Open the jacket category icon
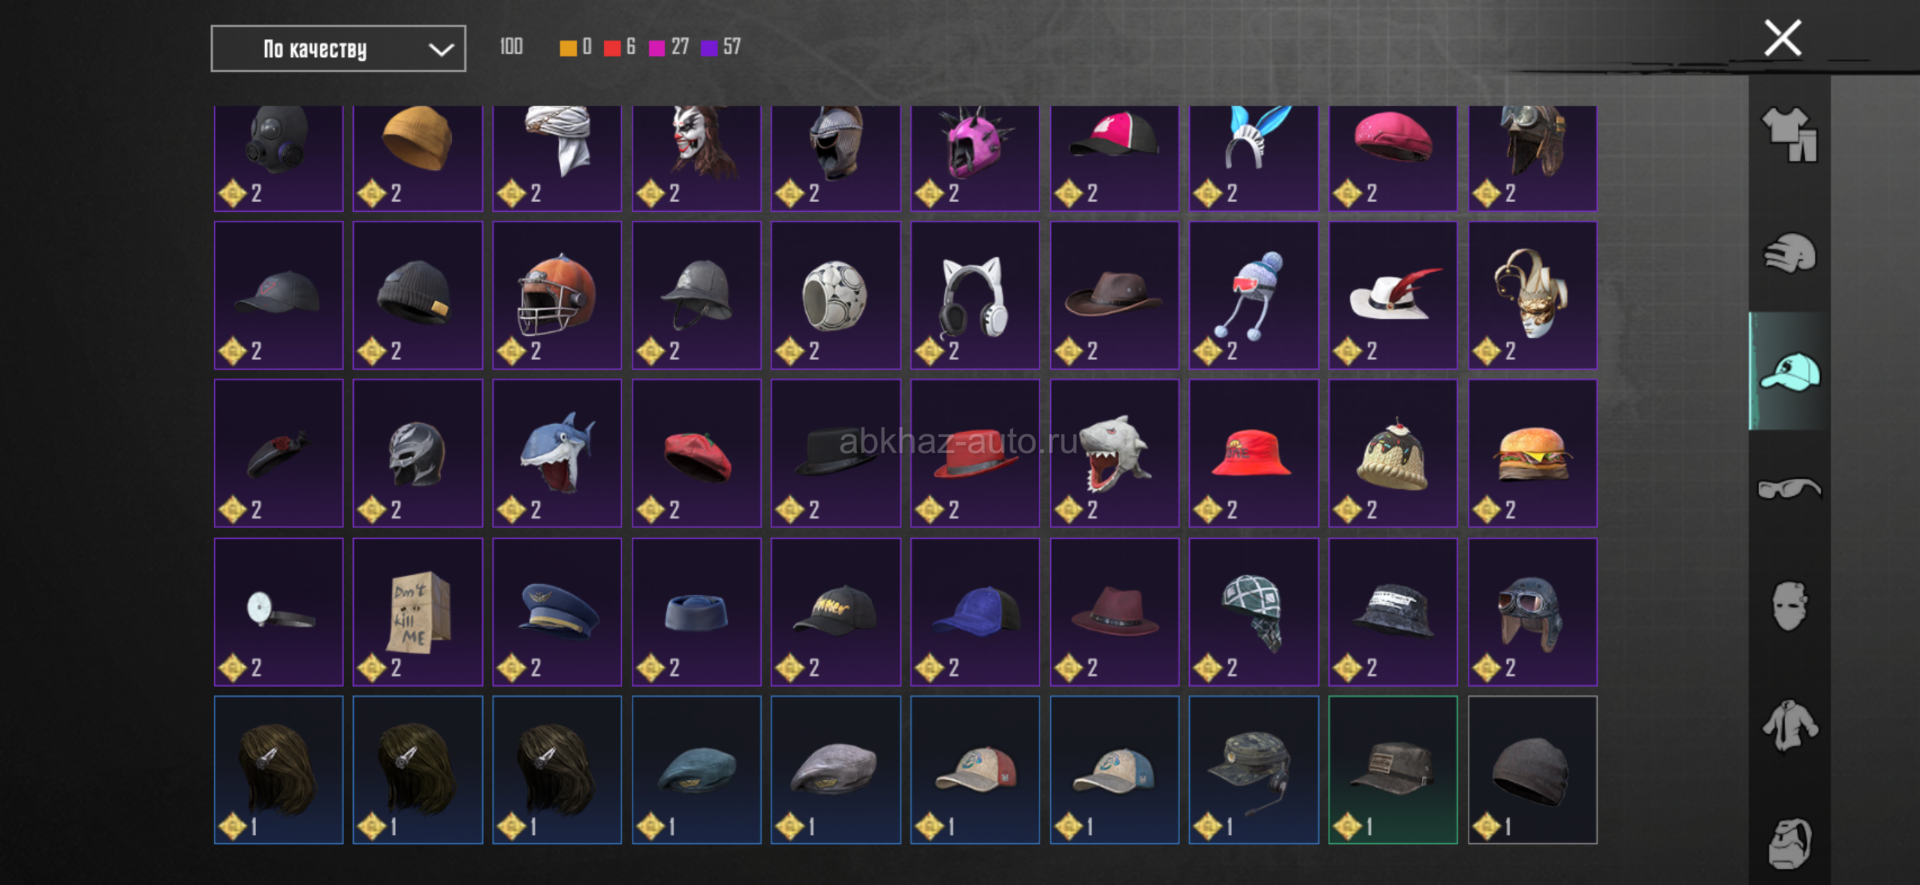This screenshot has height=885, width=1920. 1789,725
